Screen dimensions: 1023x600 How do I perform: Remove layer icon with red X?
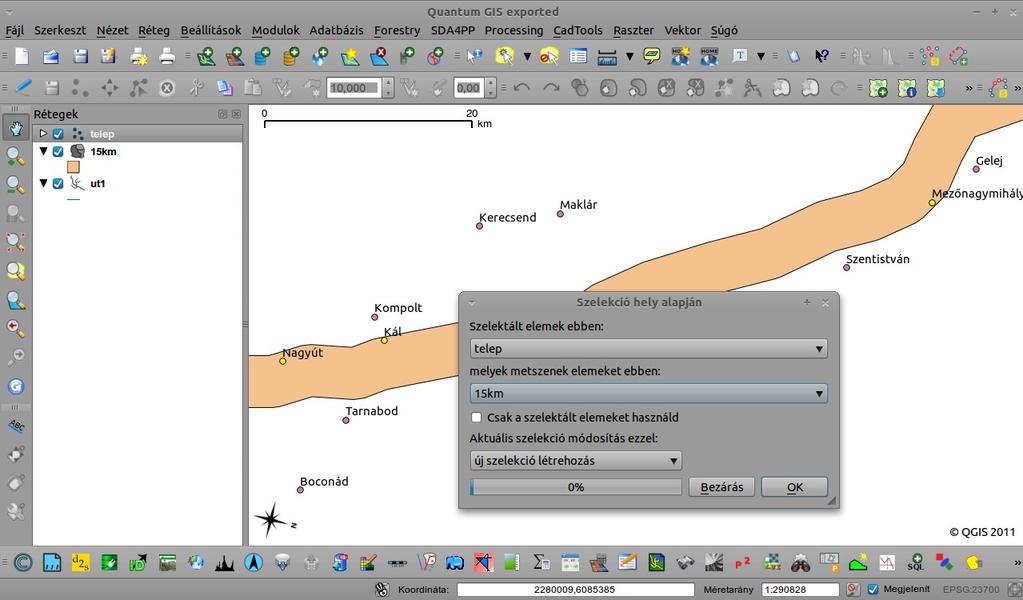click(x=378, y=56)
